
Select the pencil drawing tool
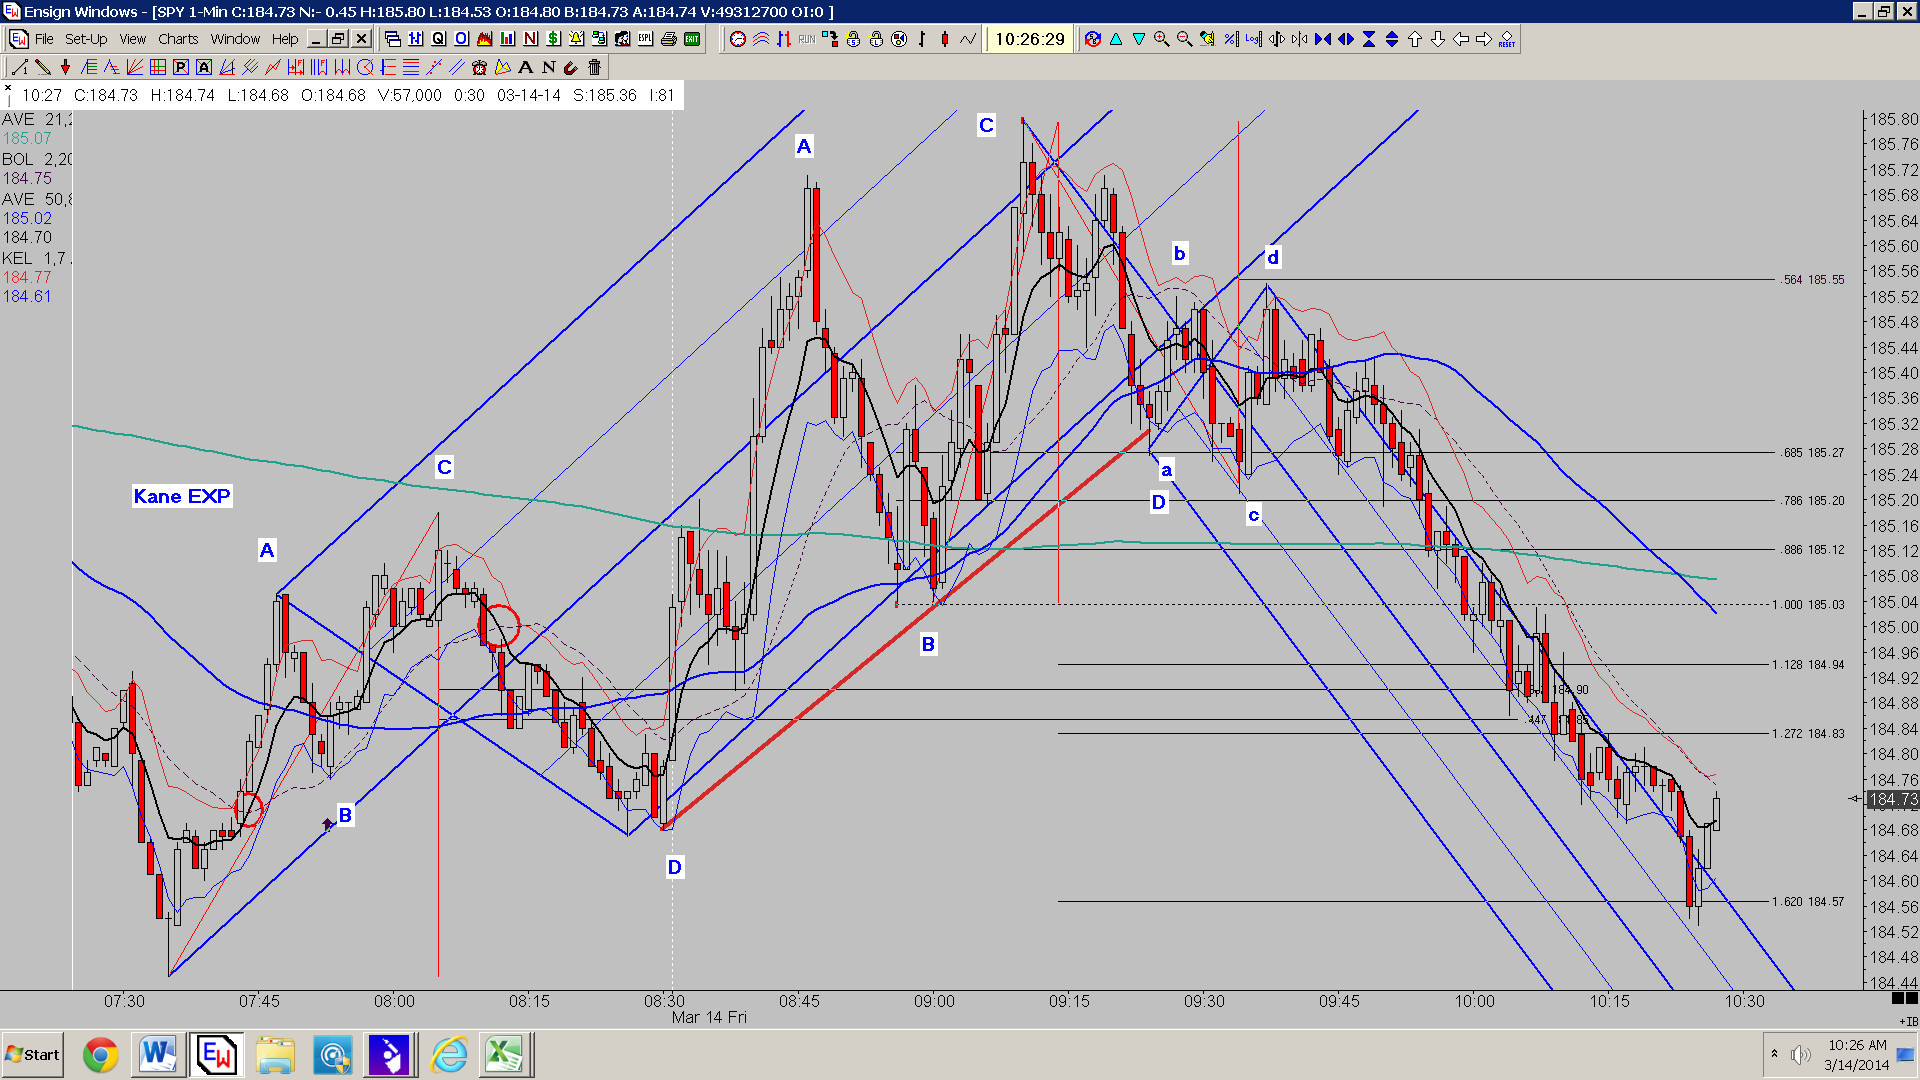pos(43,67)
